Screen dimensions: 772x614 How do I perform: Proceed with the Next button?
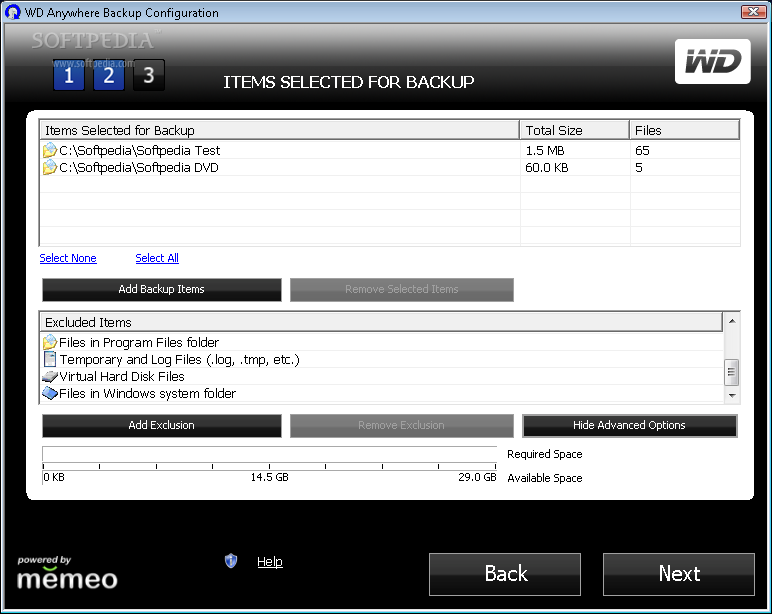(678, 574)
